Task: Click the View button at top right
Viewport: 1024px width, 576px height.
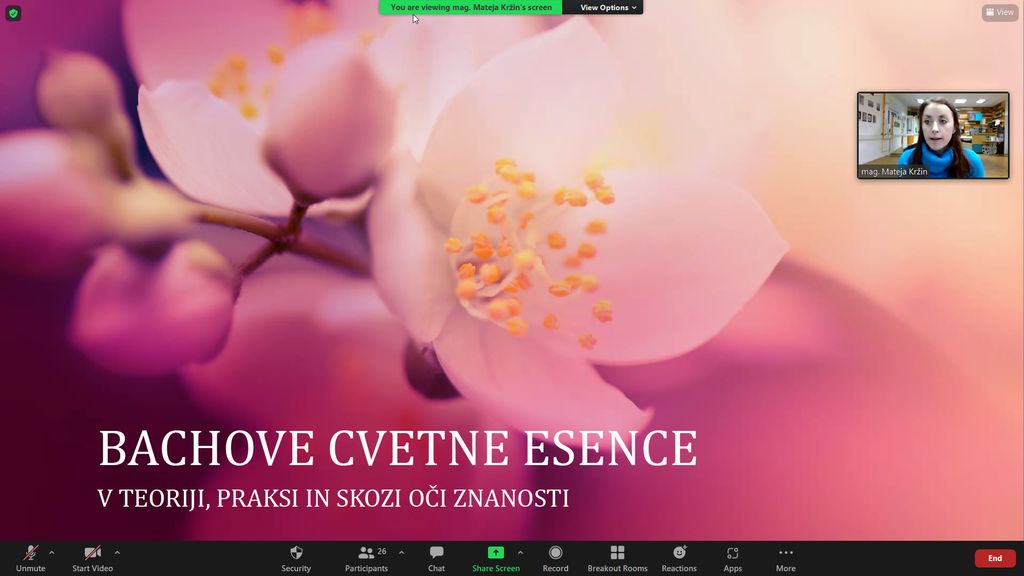Action: pos(999,13)
